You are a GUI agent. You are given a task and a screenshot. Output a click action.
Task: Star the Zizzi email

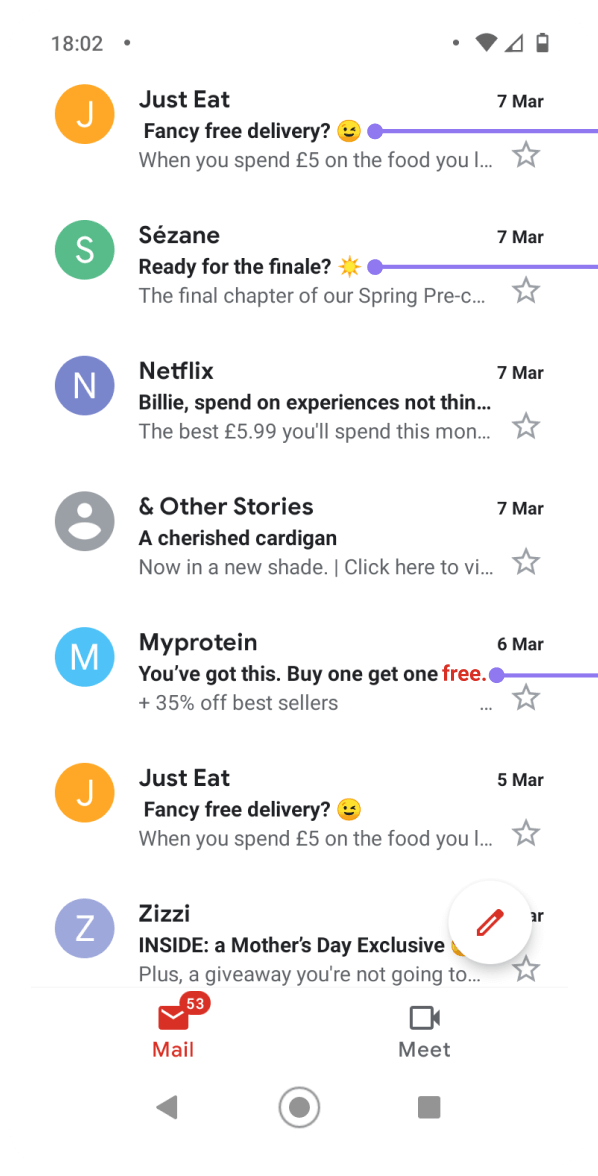click(x=526, y=968)
